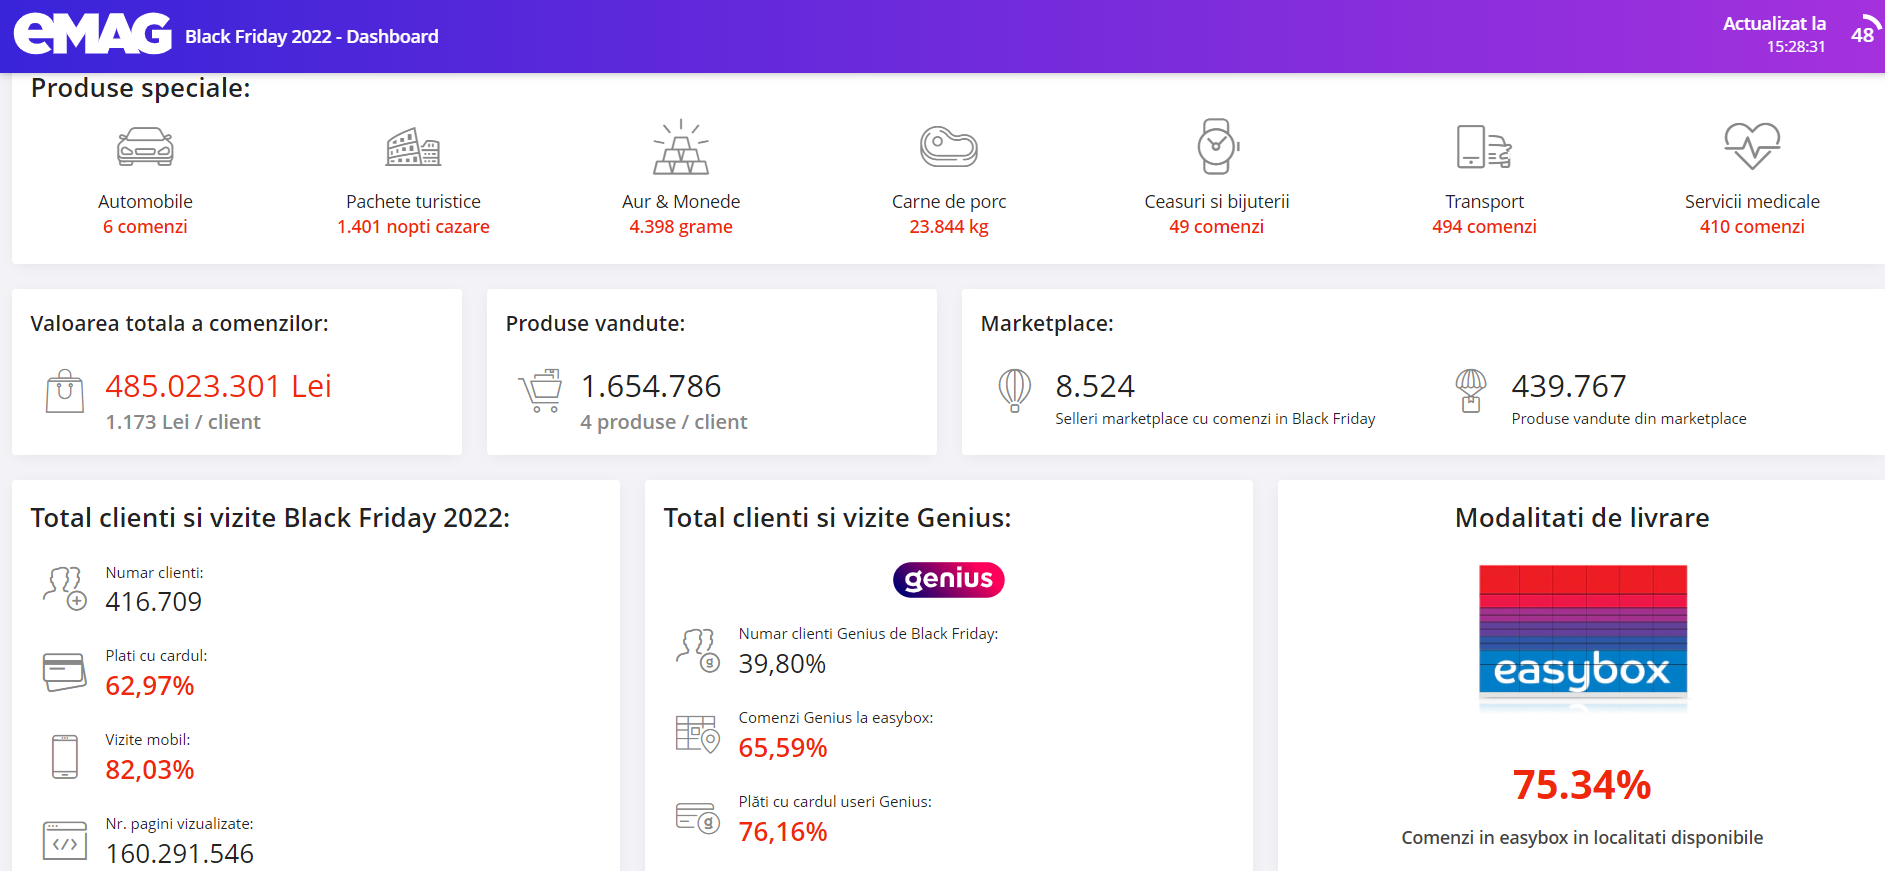This screenshot has height=871, width=1885.
Task: Select the 8.524 sellers number
Action: pyautogui.click(x=1095, y=386)
